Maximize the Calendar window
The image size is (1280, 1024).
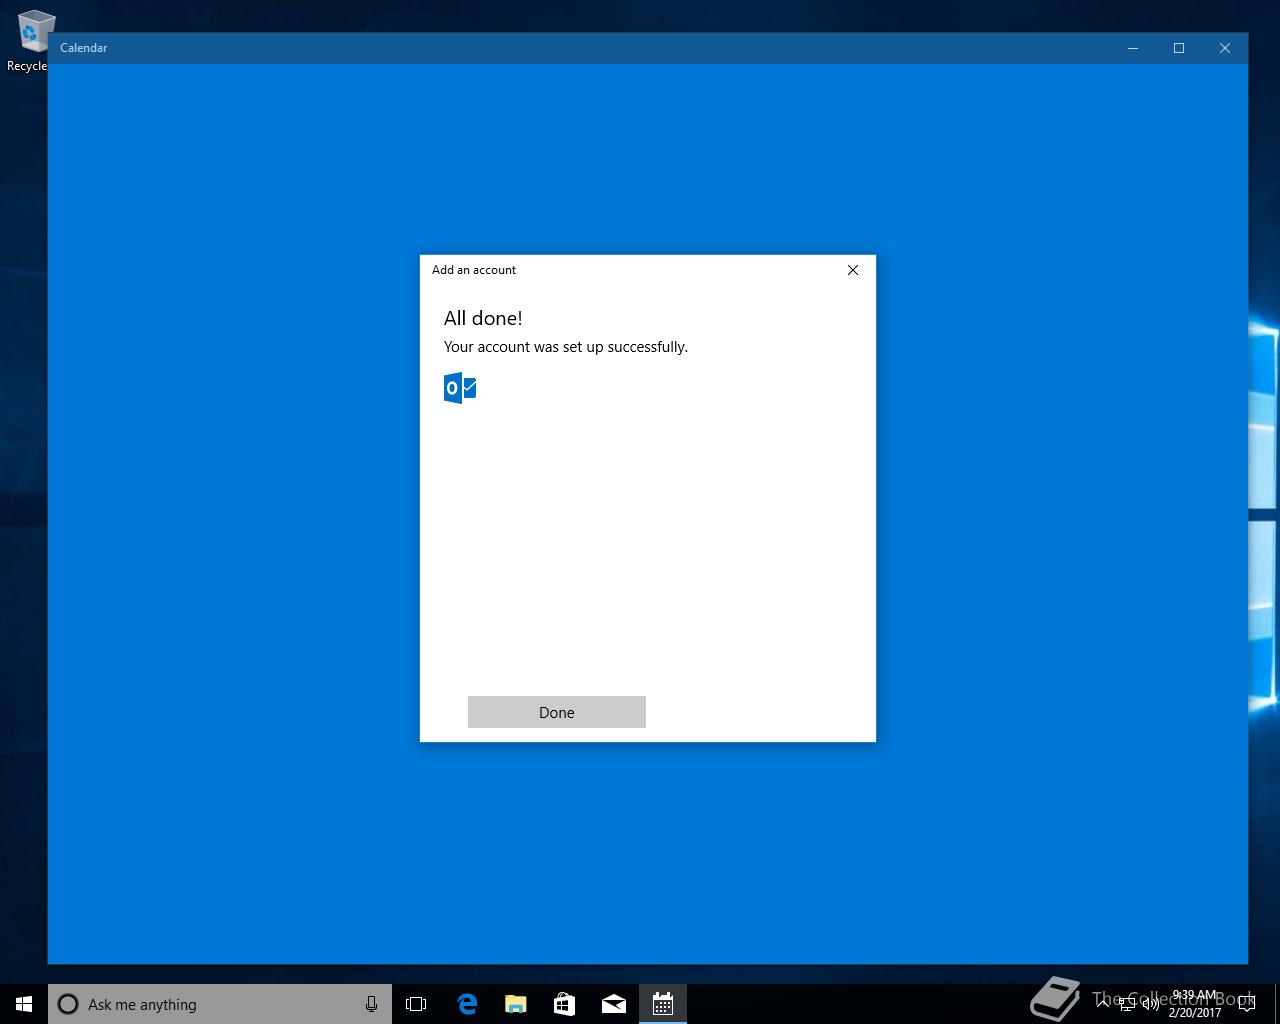[x=1179, y=48]
